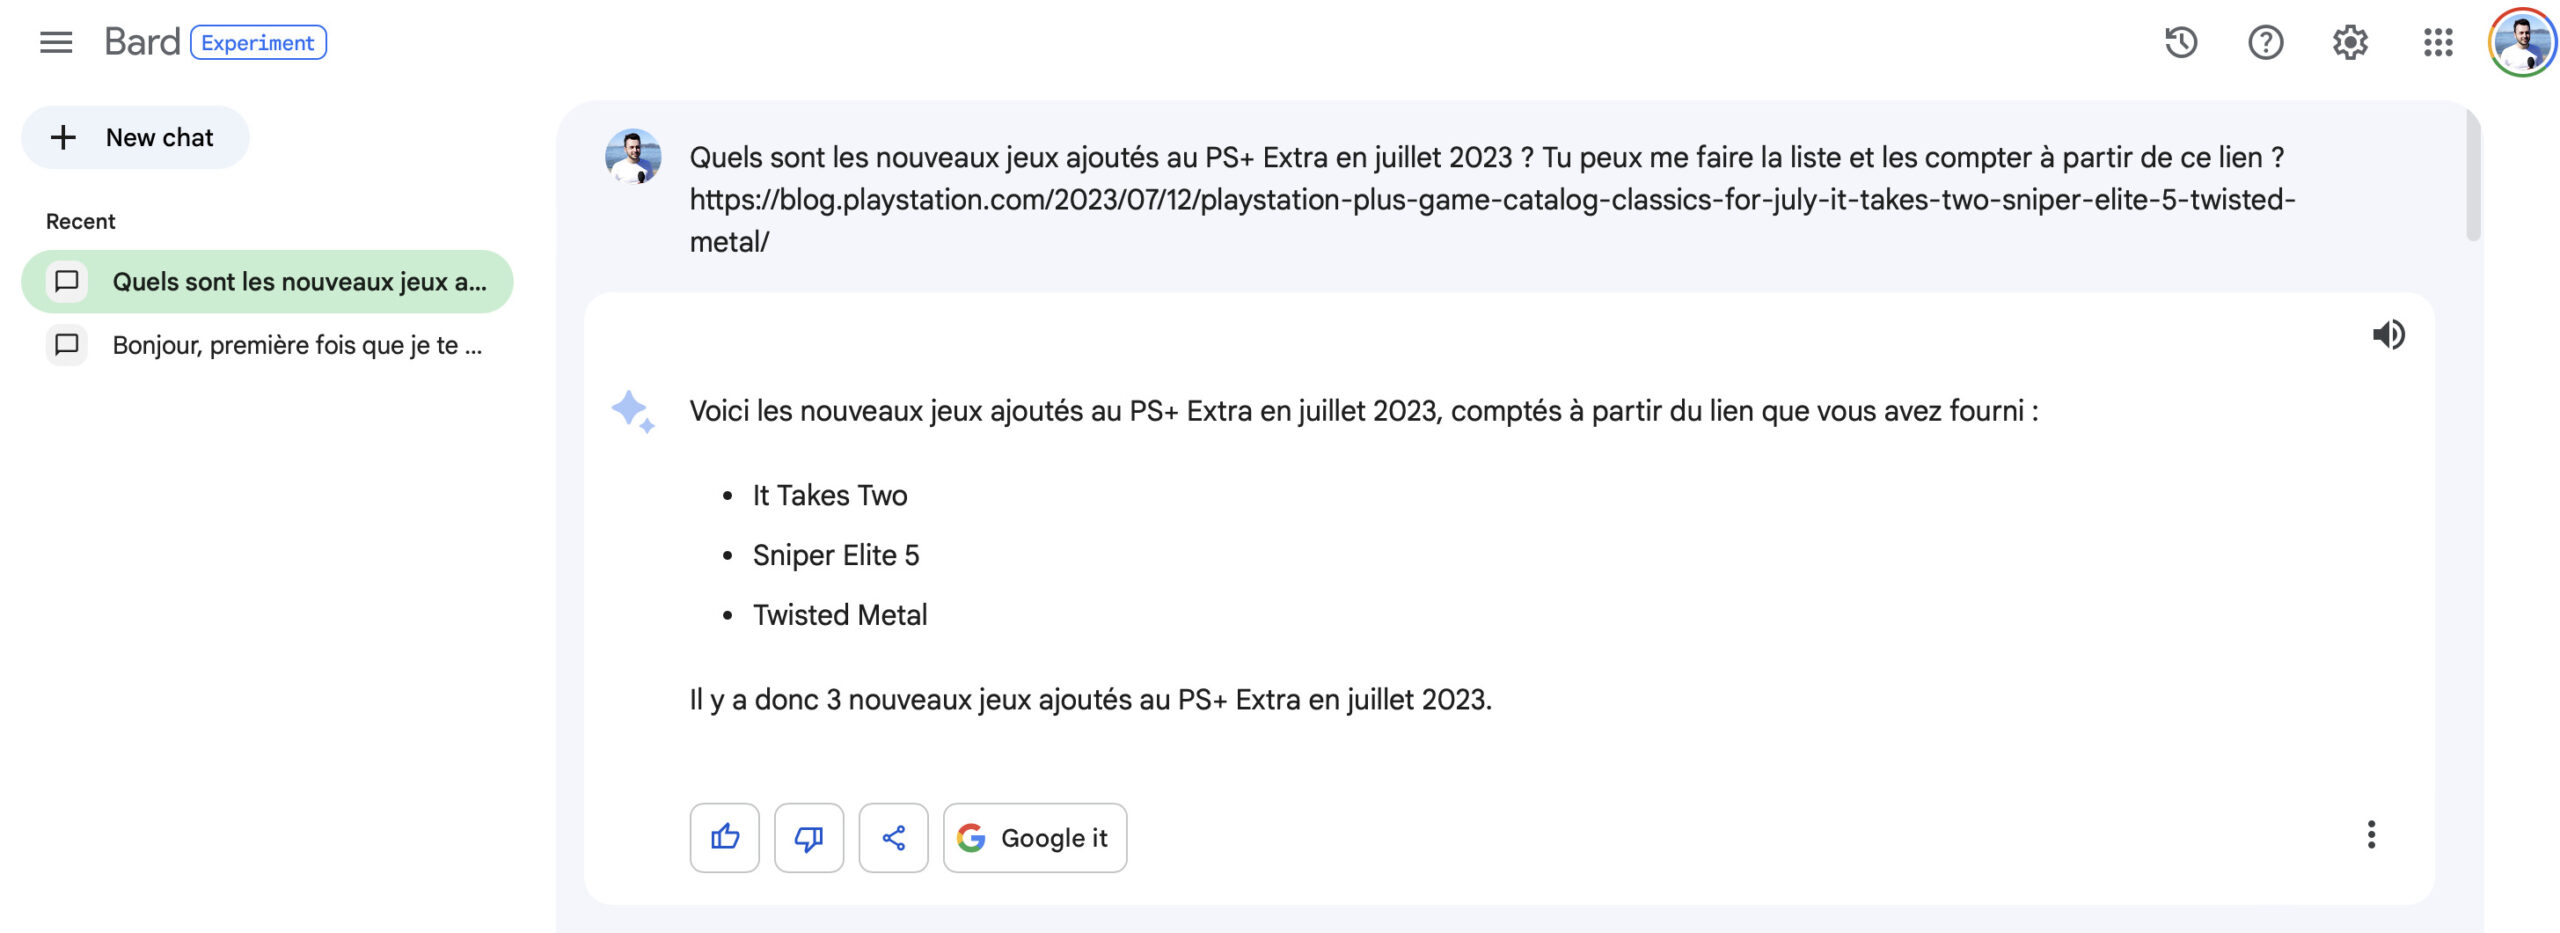Dislike the response with thumbs down
Image resolution: width=2560 pixels, height=933 pixels.
point(809,837)
